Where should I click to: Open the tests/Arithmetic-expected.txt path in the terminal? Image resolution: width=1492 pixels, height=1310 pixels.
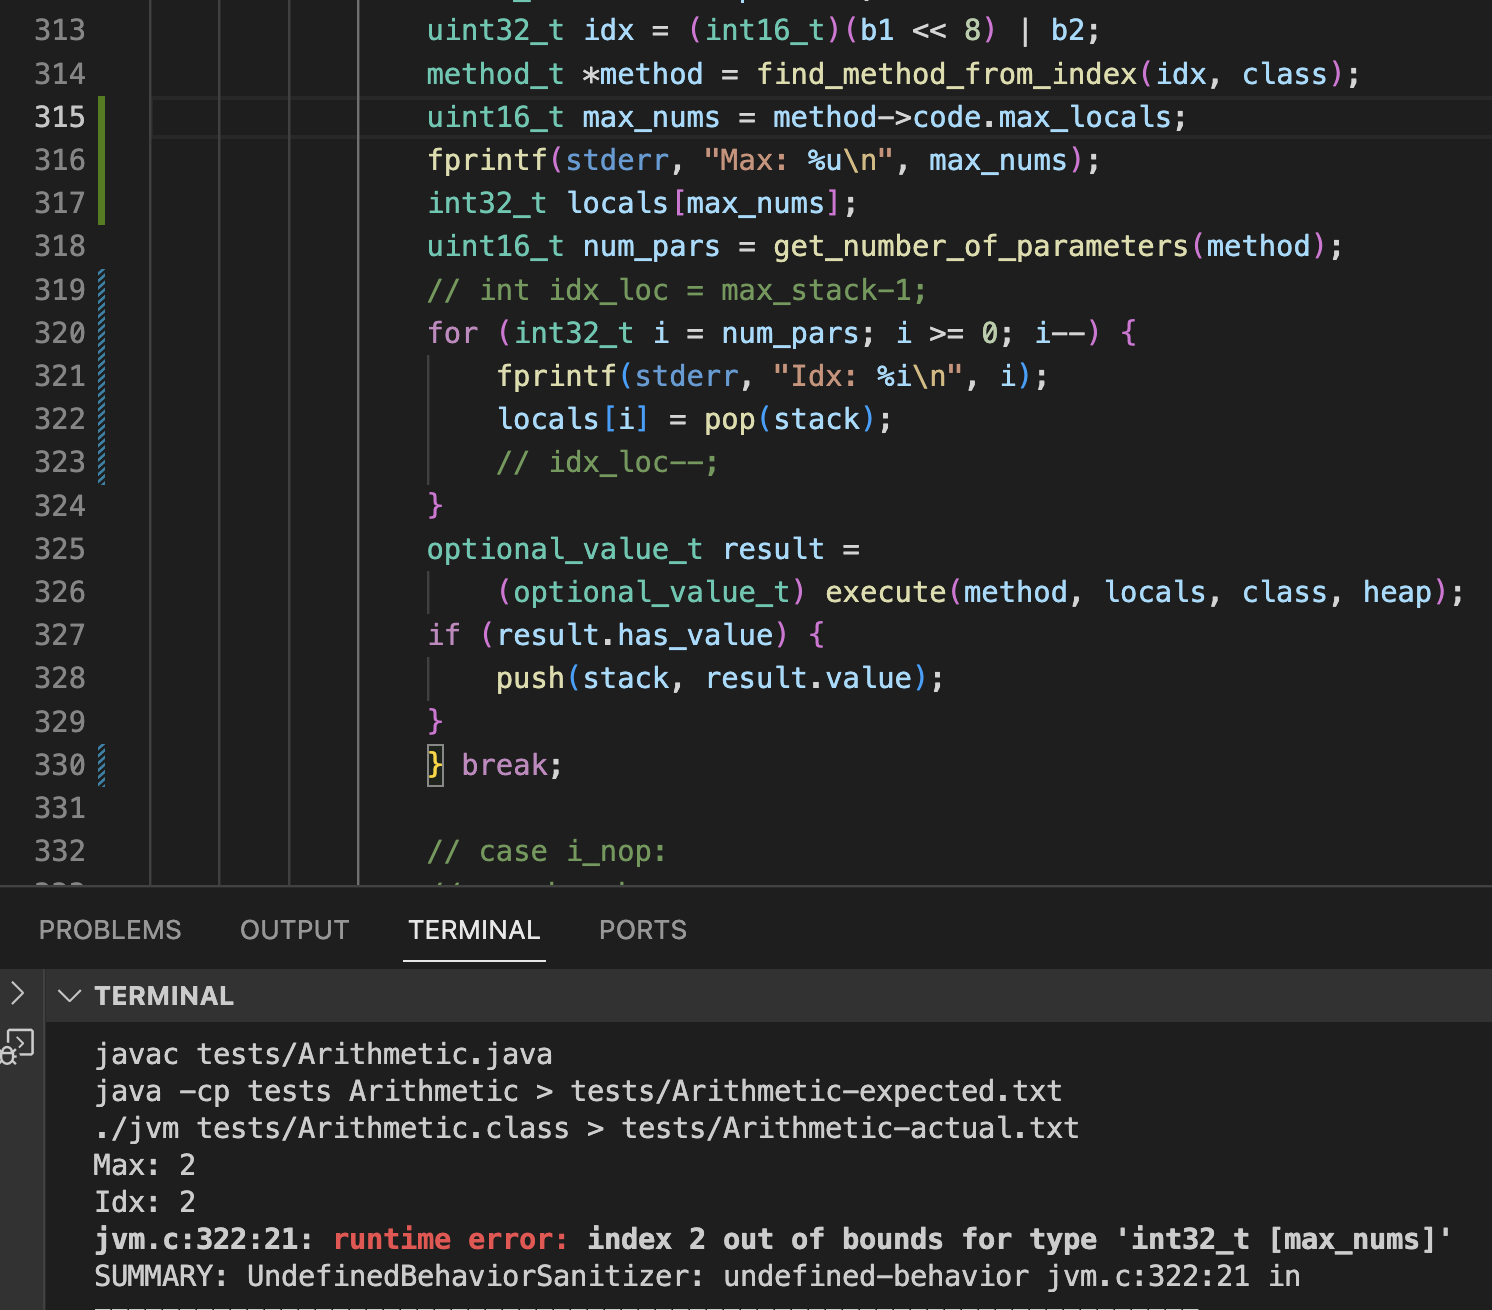(x=815, y=1091)
